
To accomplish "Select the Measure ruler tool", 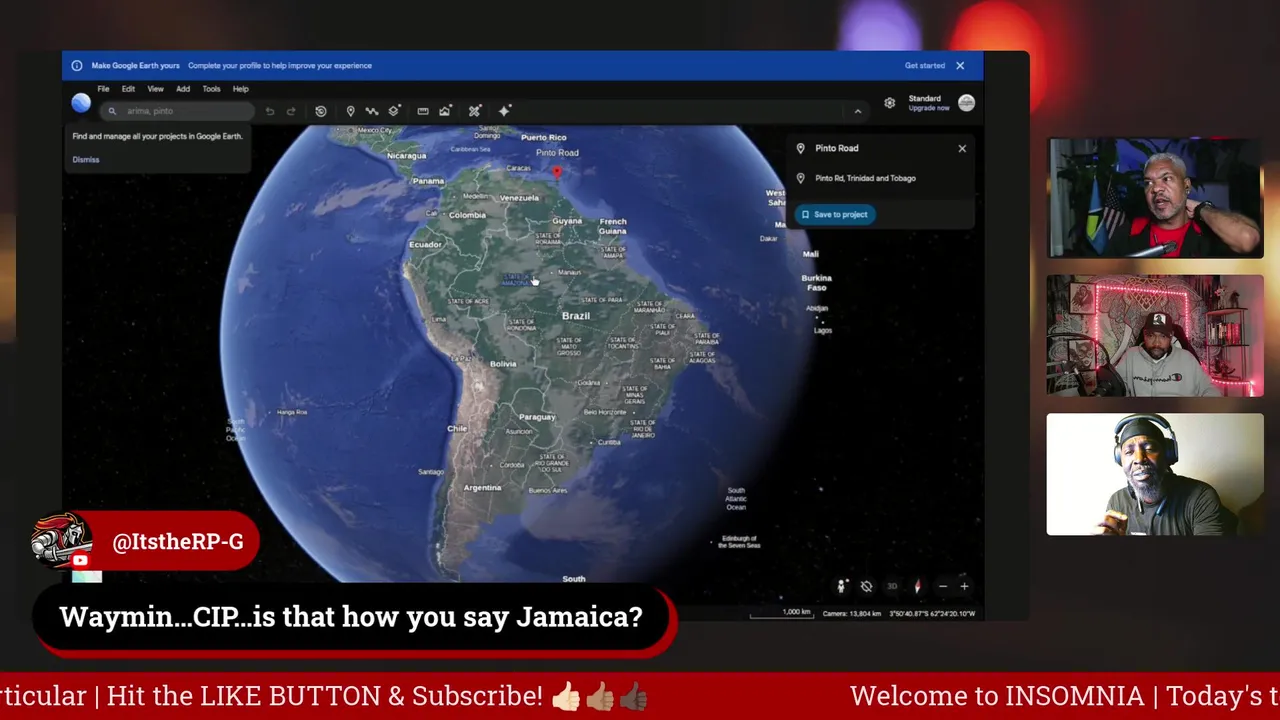I will pyautogui.click(x=423, y=111).
